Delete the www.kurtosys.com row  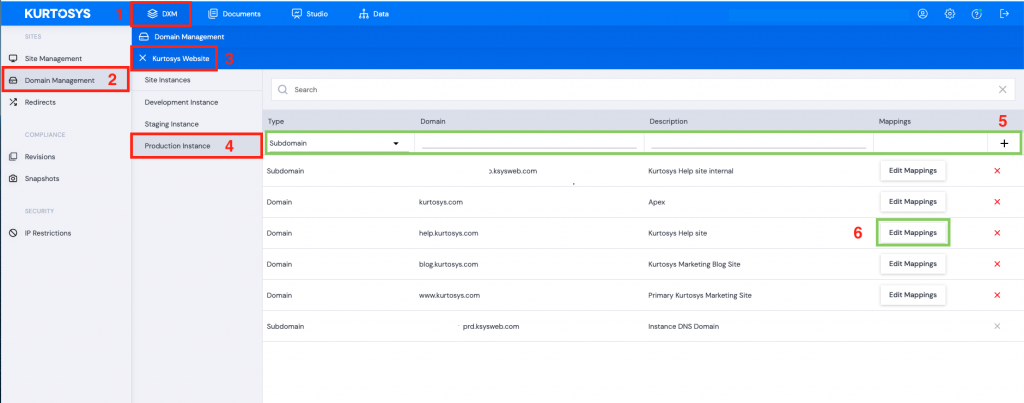[x=997, y=295]
